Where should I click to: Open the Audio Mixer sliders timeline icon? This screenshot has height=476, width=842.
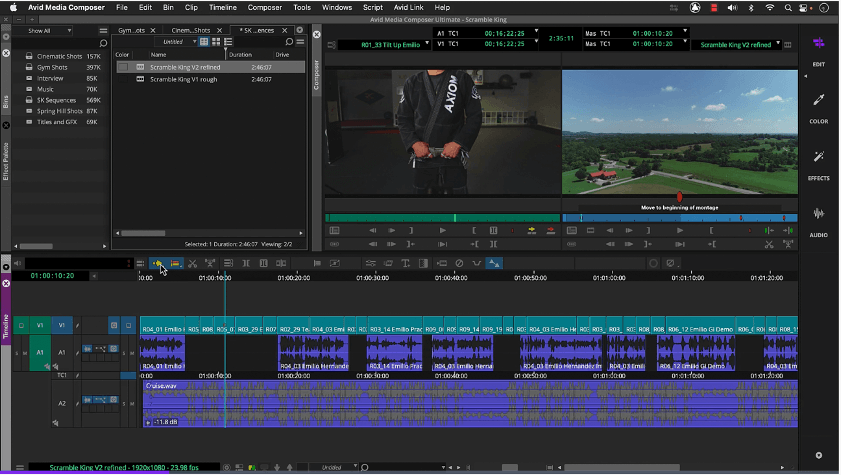pos(371,264)
